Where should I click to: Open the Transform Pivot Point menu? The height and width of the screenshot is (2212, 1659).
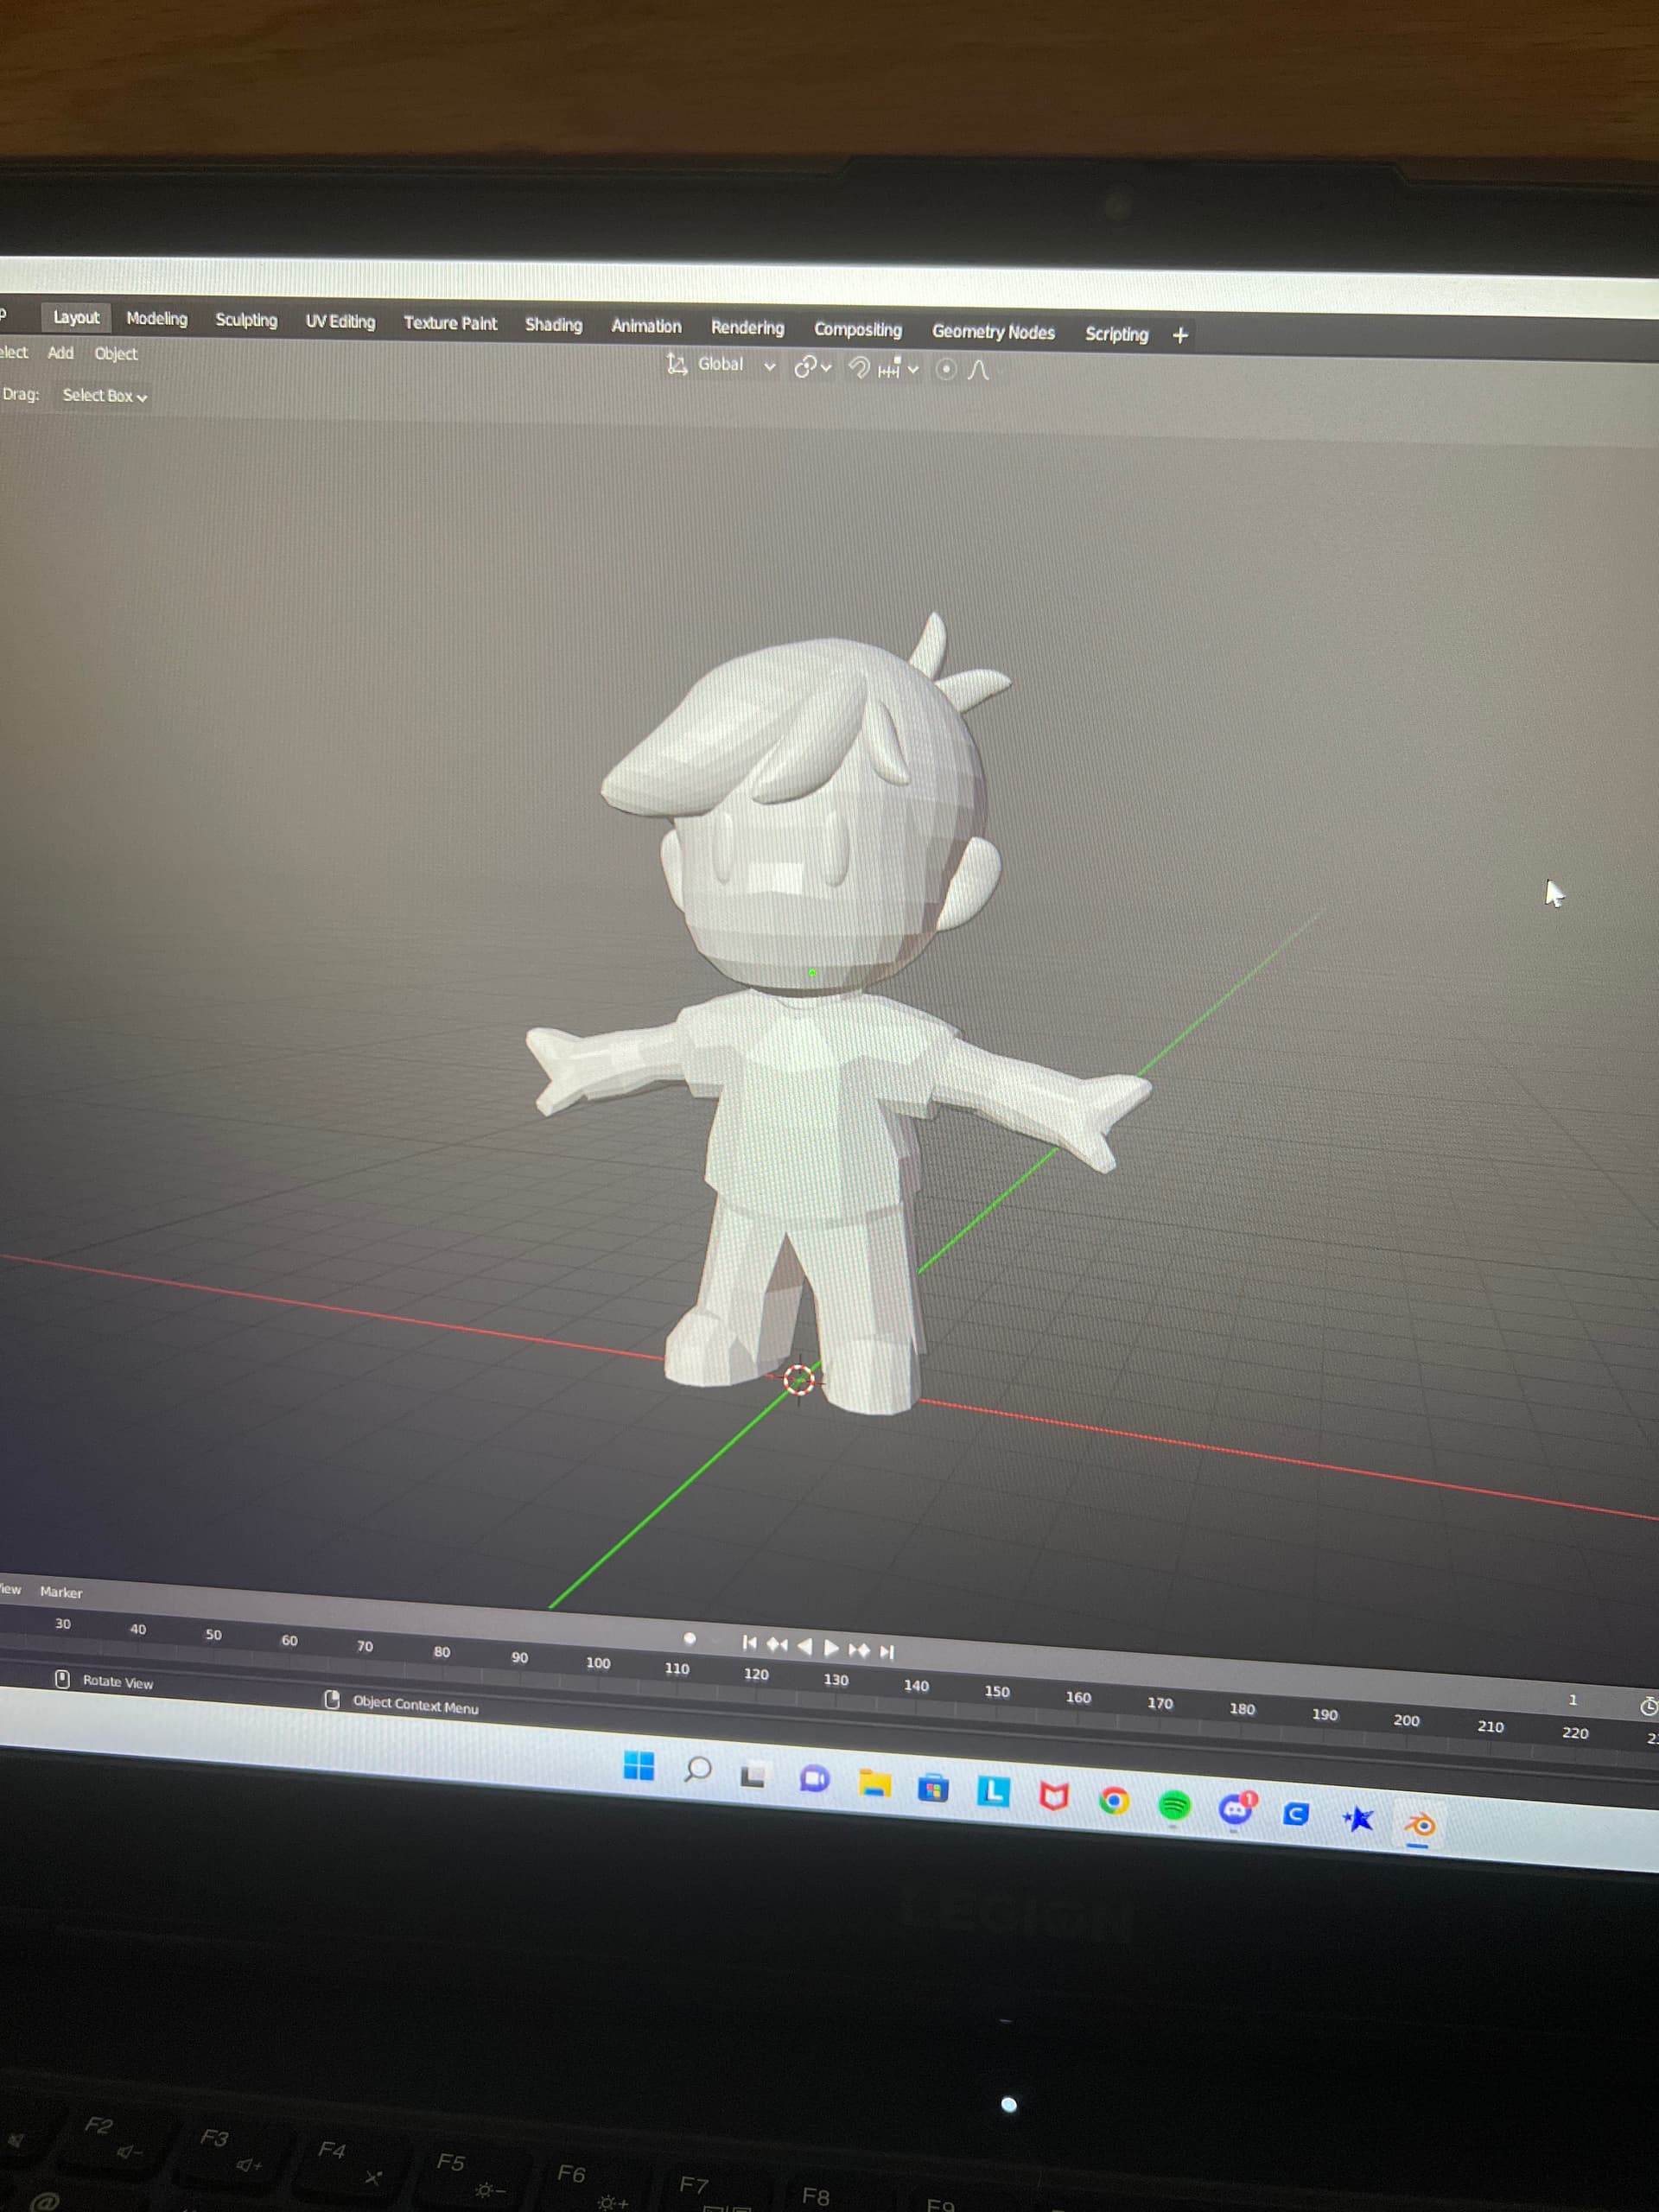(812, 367)
